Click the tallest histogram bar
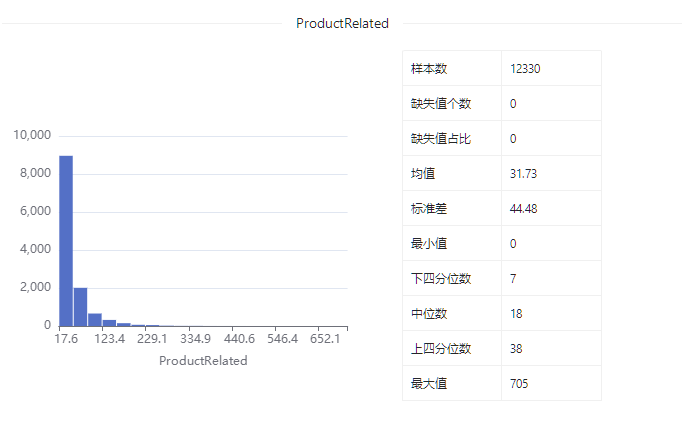Image resolution: width=684 pixels, height=422 pixels. click(66, 240)
